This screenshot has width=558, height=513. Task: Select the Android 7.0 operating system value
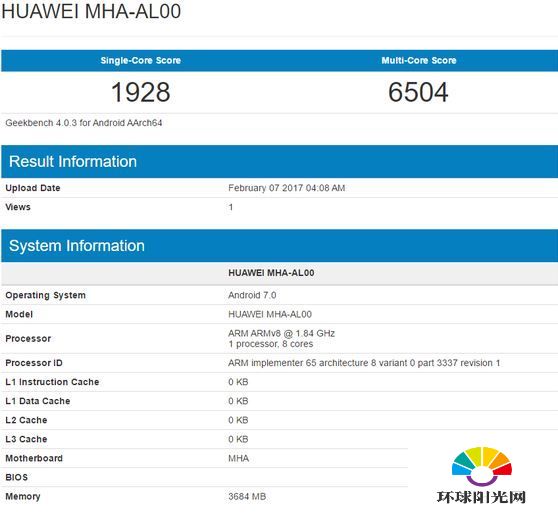[252, 295]
